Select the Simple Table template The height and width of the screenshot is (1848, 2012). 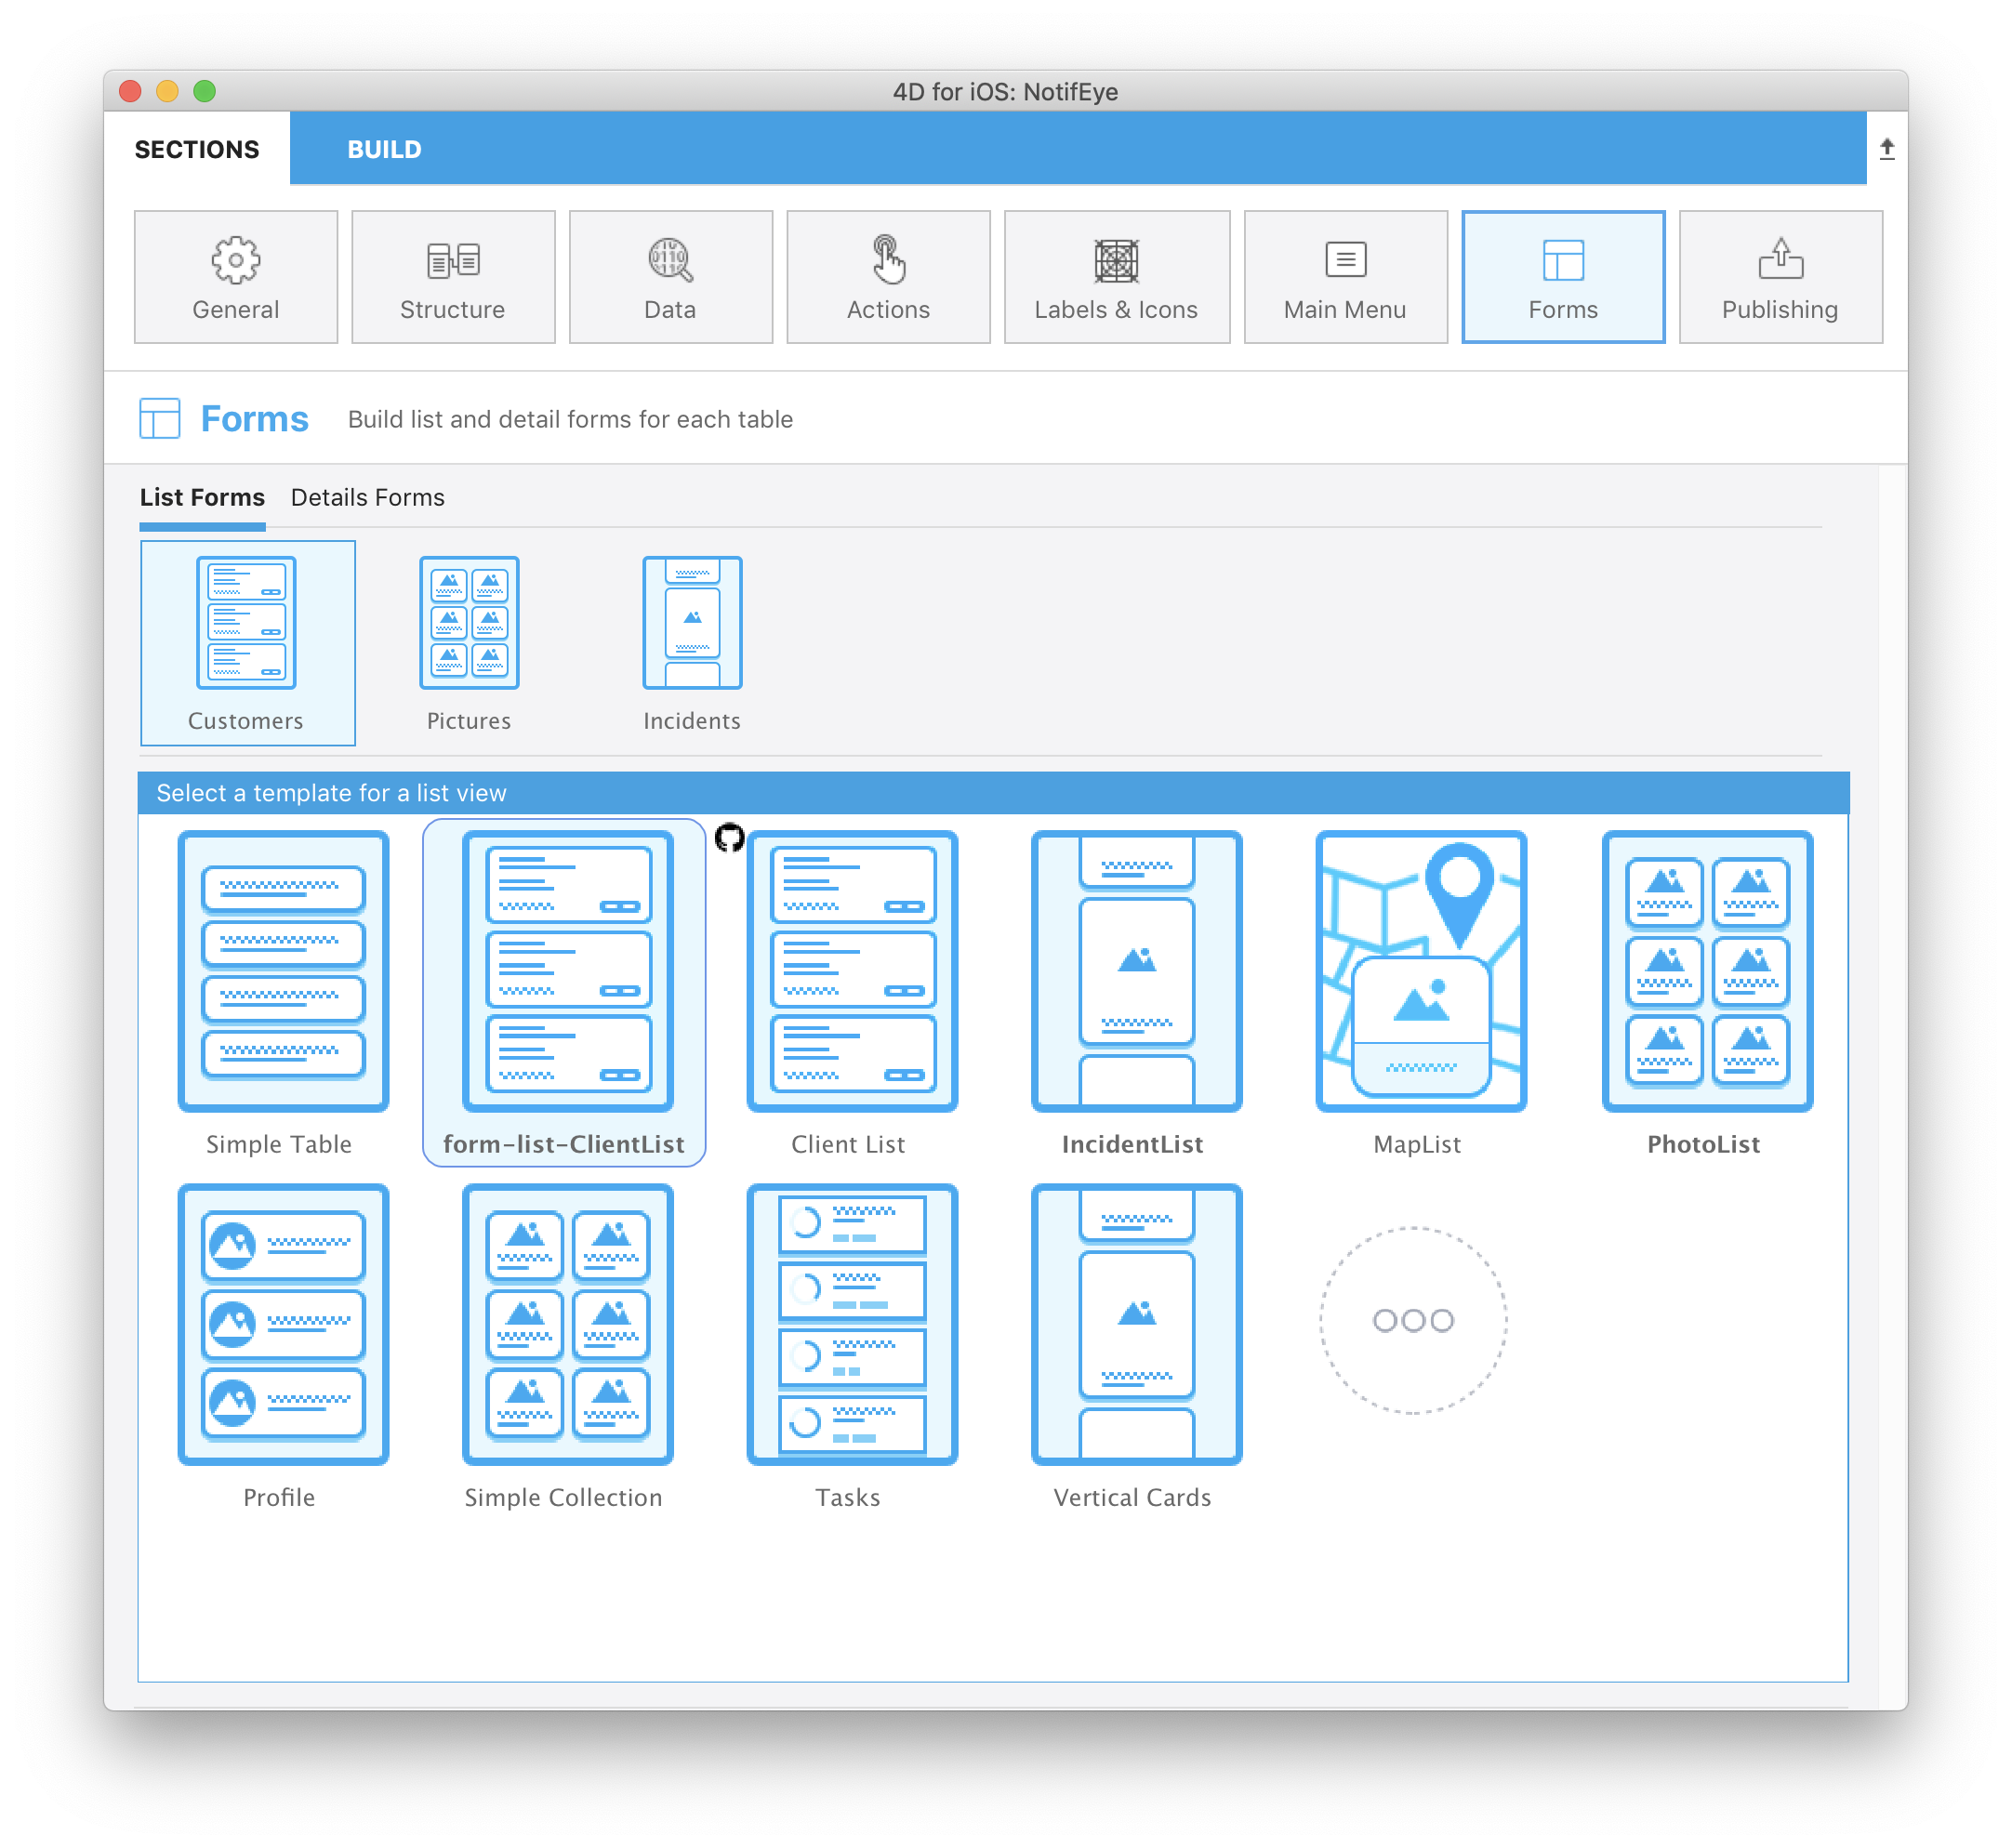point(282,970)
